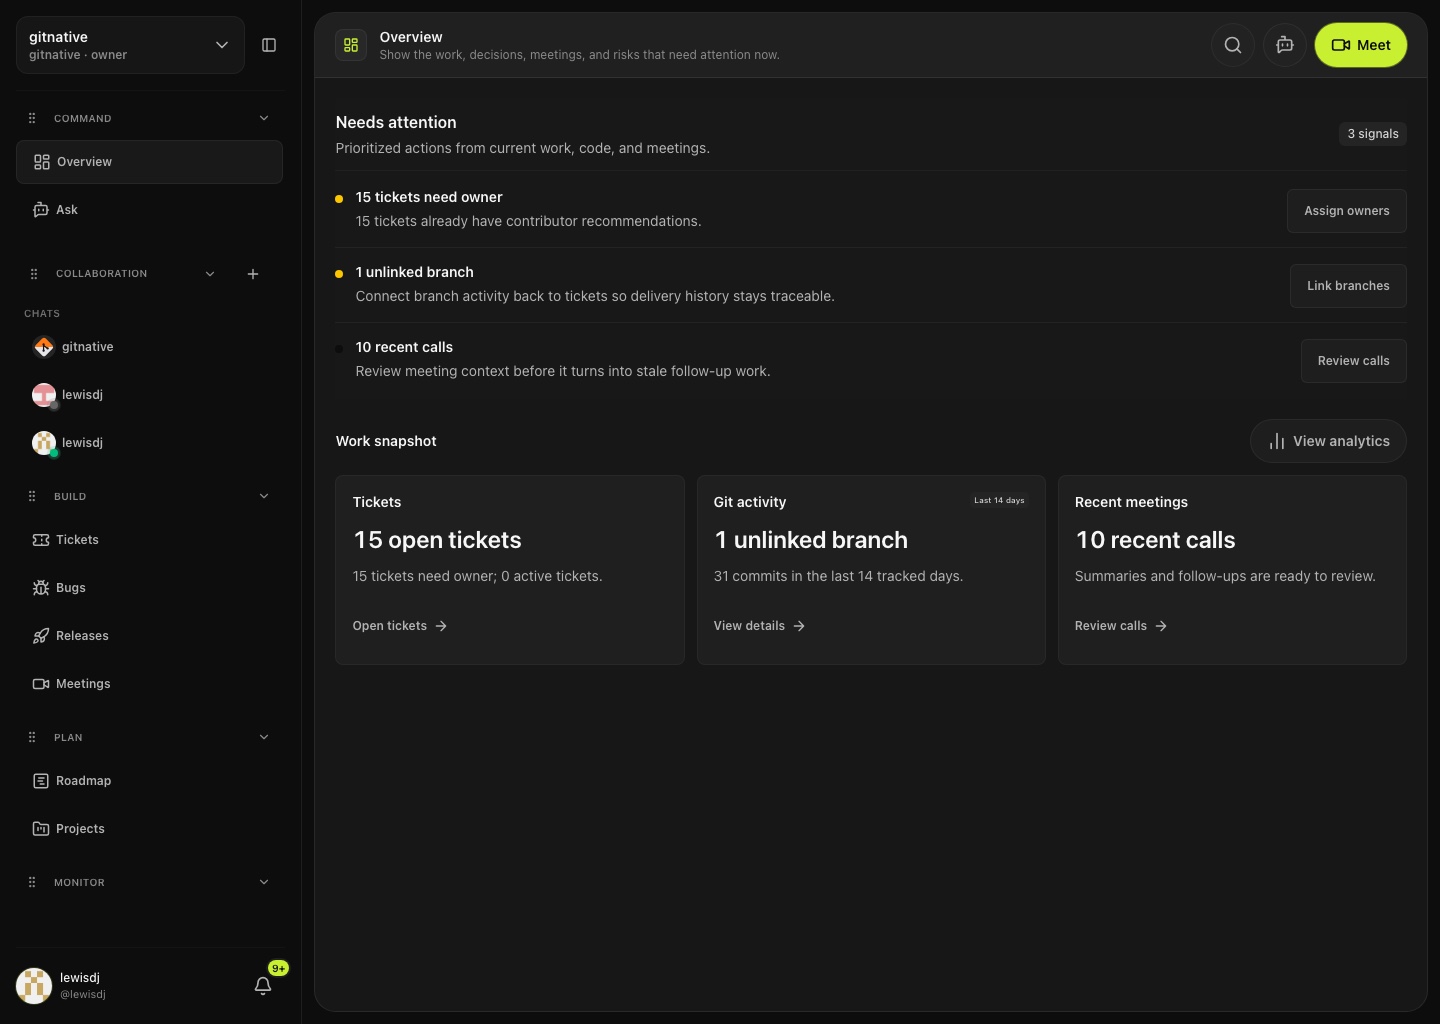Open Ask in the sidebar
Image resolution: width=1440 pixels, height=1024 pixels.
149,210
